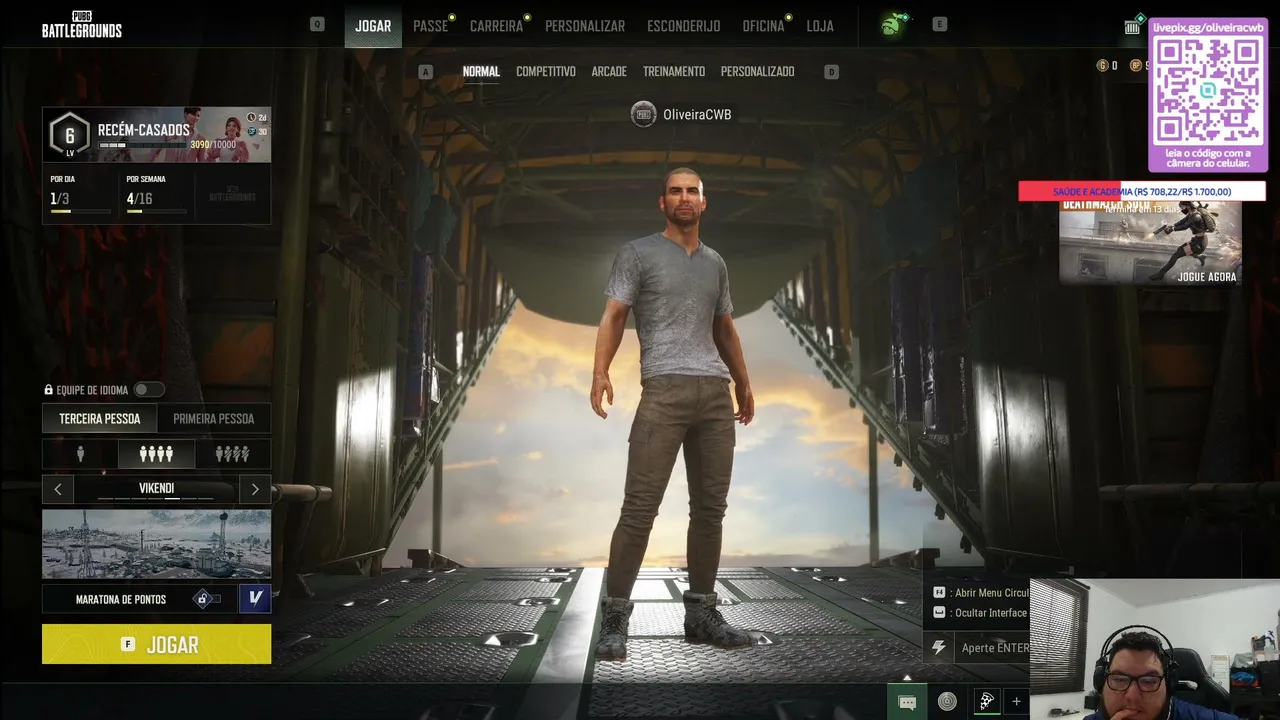The image size is (1280, 720).
Task: Switch to Competitivo game mode tab
Action: [546, 72]
